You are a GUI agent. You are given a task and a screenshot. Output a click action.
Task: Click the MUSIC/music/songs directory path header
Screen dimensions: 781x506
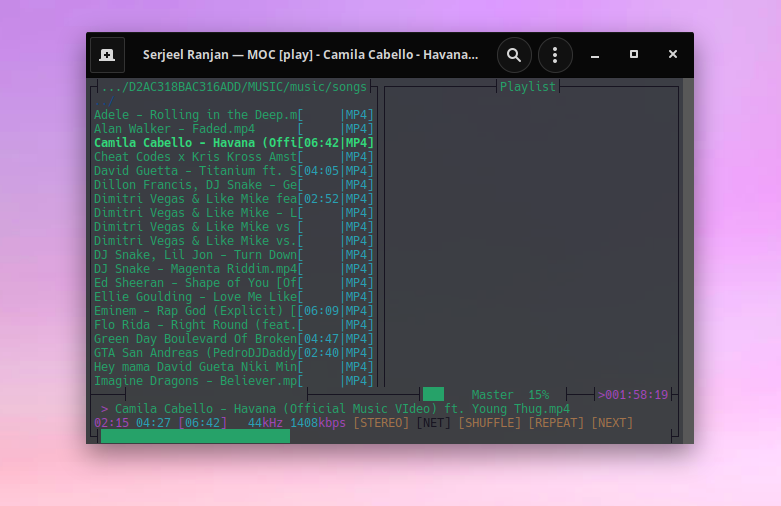[234, 87]
